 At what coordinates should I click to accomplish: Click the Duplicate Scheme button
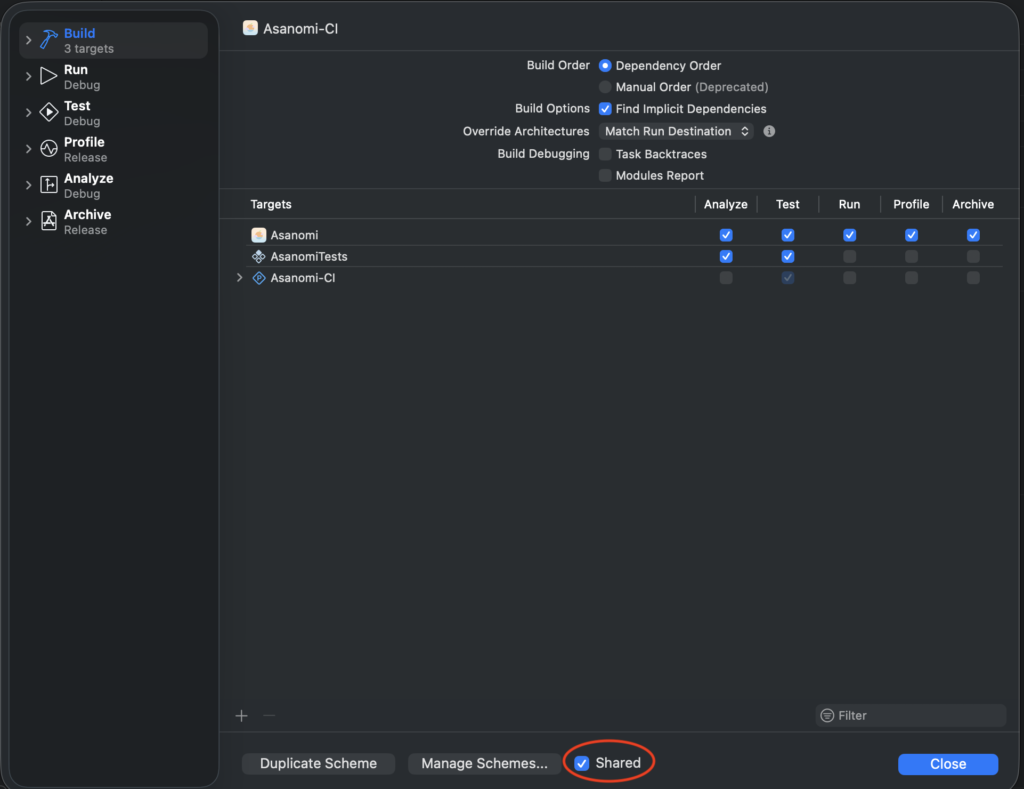tap(318, 763)
